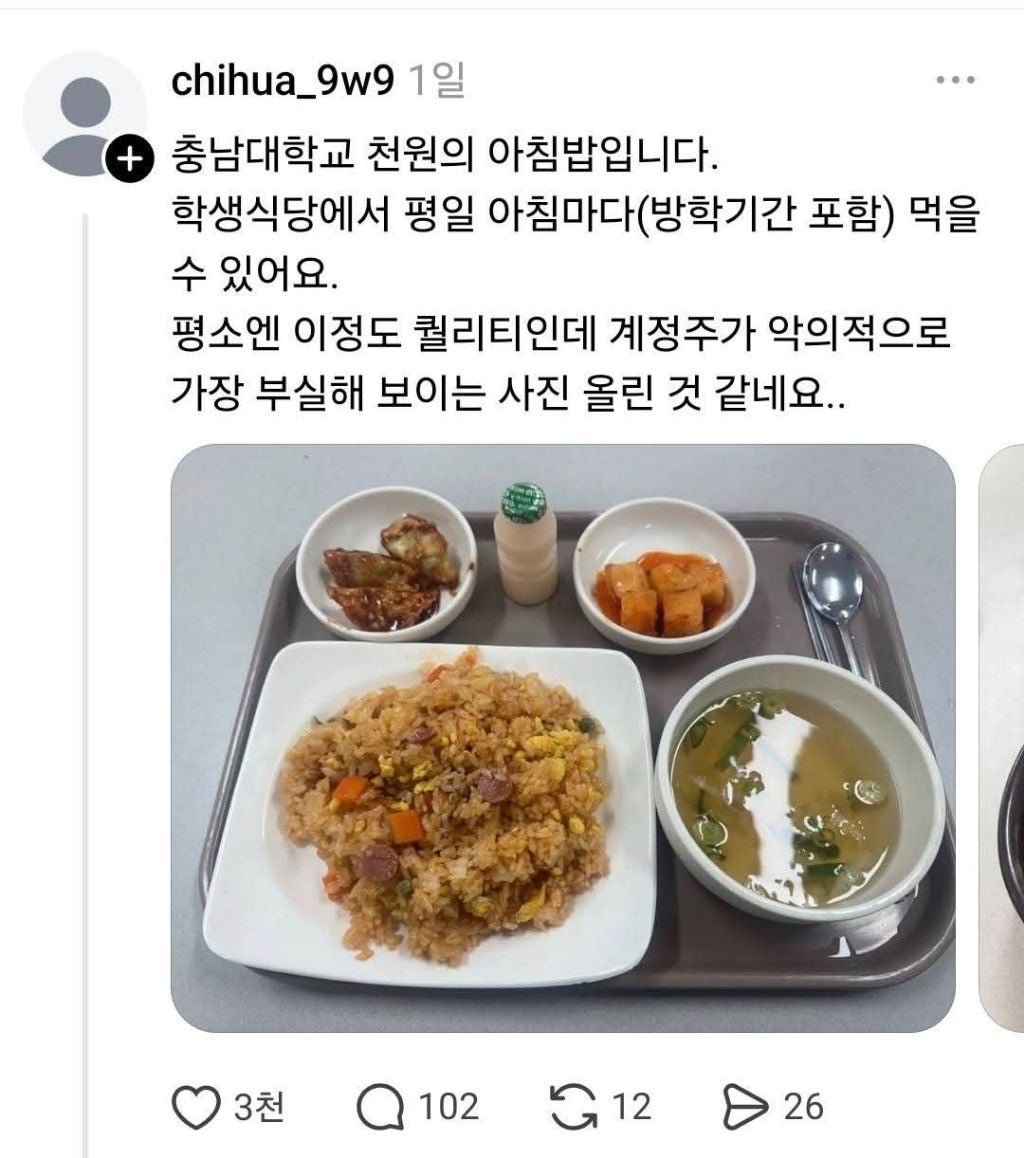Viewport: 1024px width, 1158px height.
Task: Tap the repost arrows icon
Action: 574,1107
